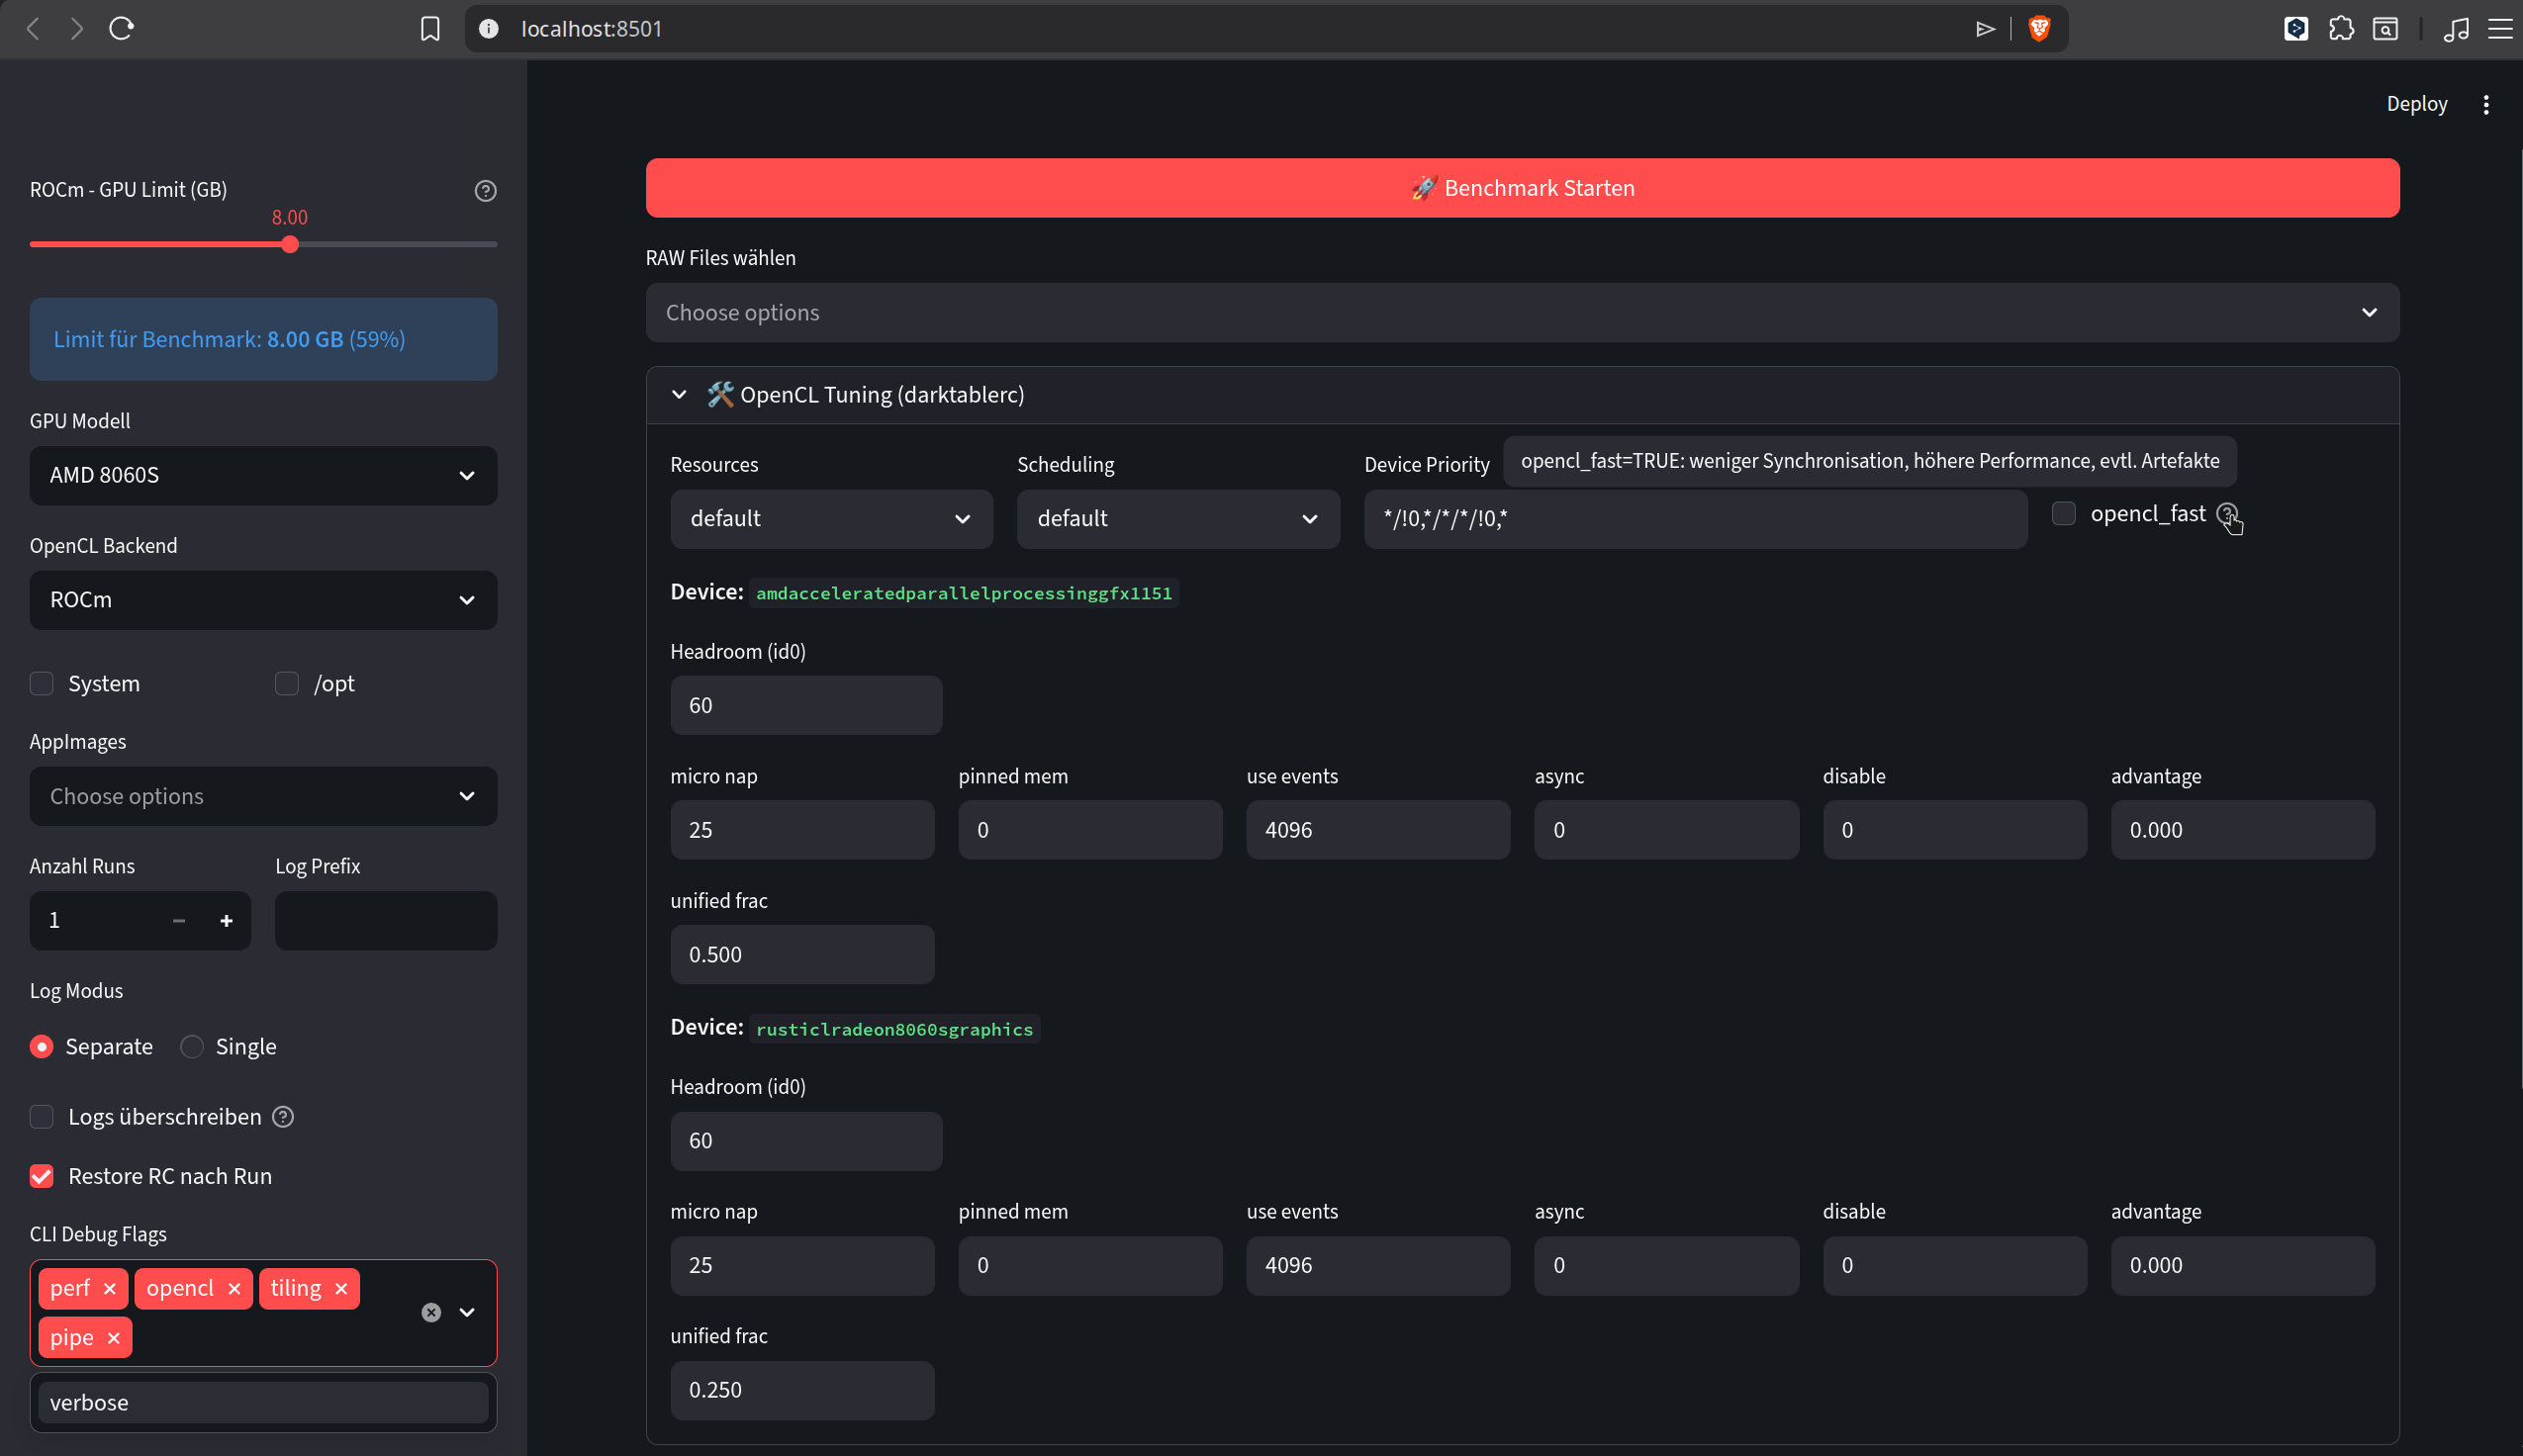Open Streamlit three-dot main menu
Image resolution: width=2523 pixels, height=1456 pixels.
click(2486, 104)
